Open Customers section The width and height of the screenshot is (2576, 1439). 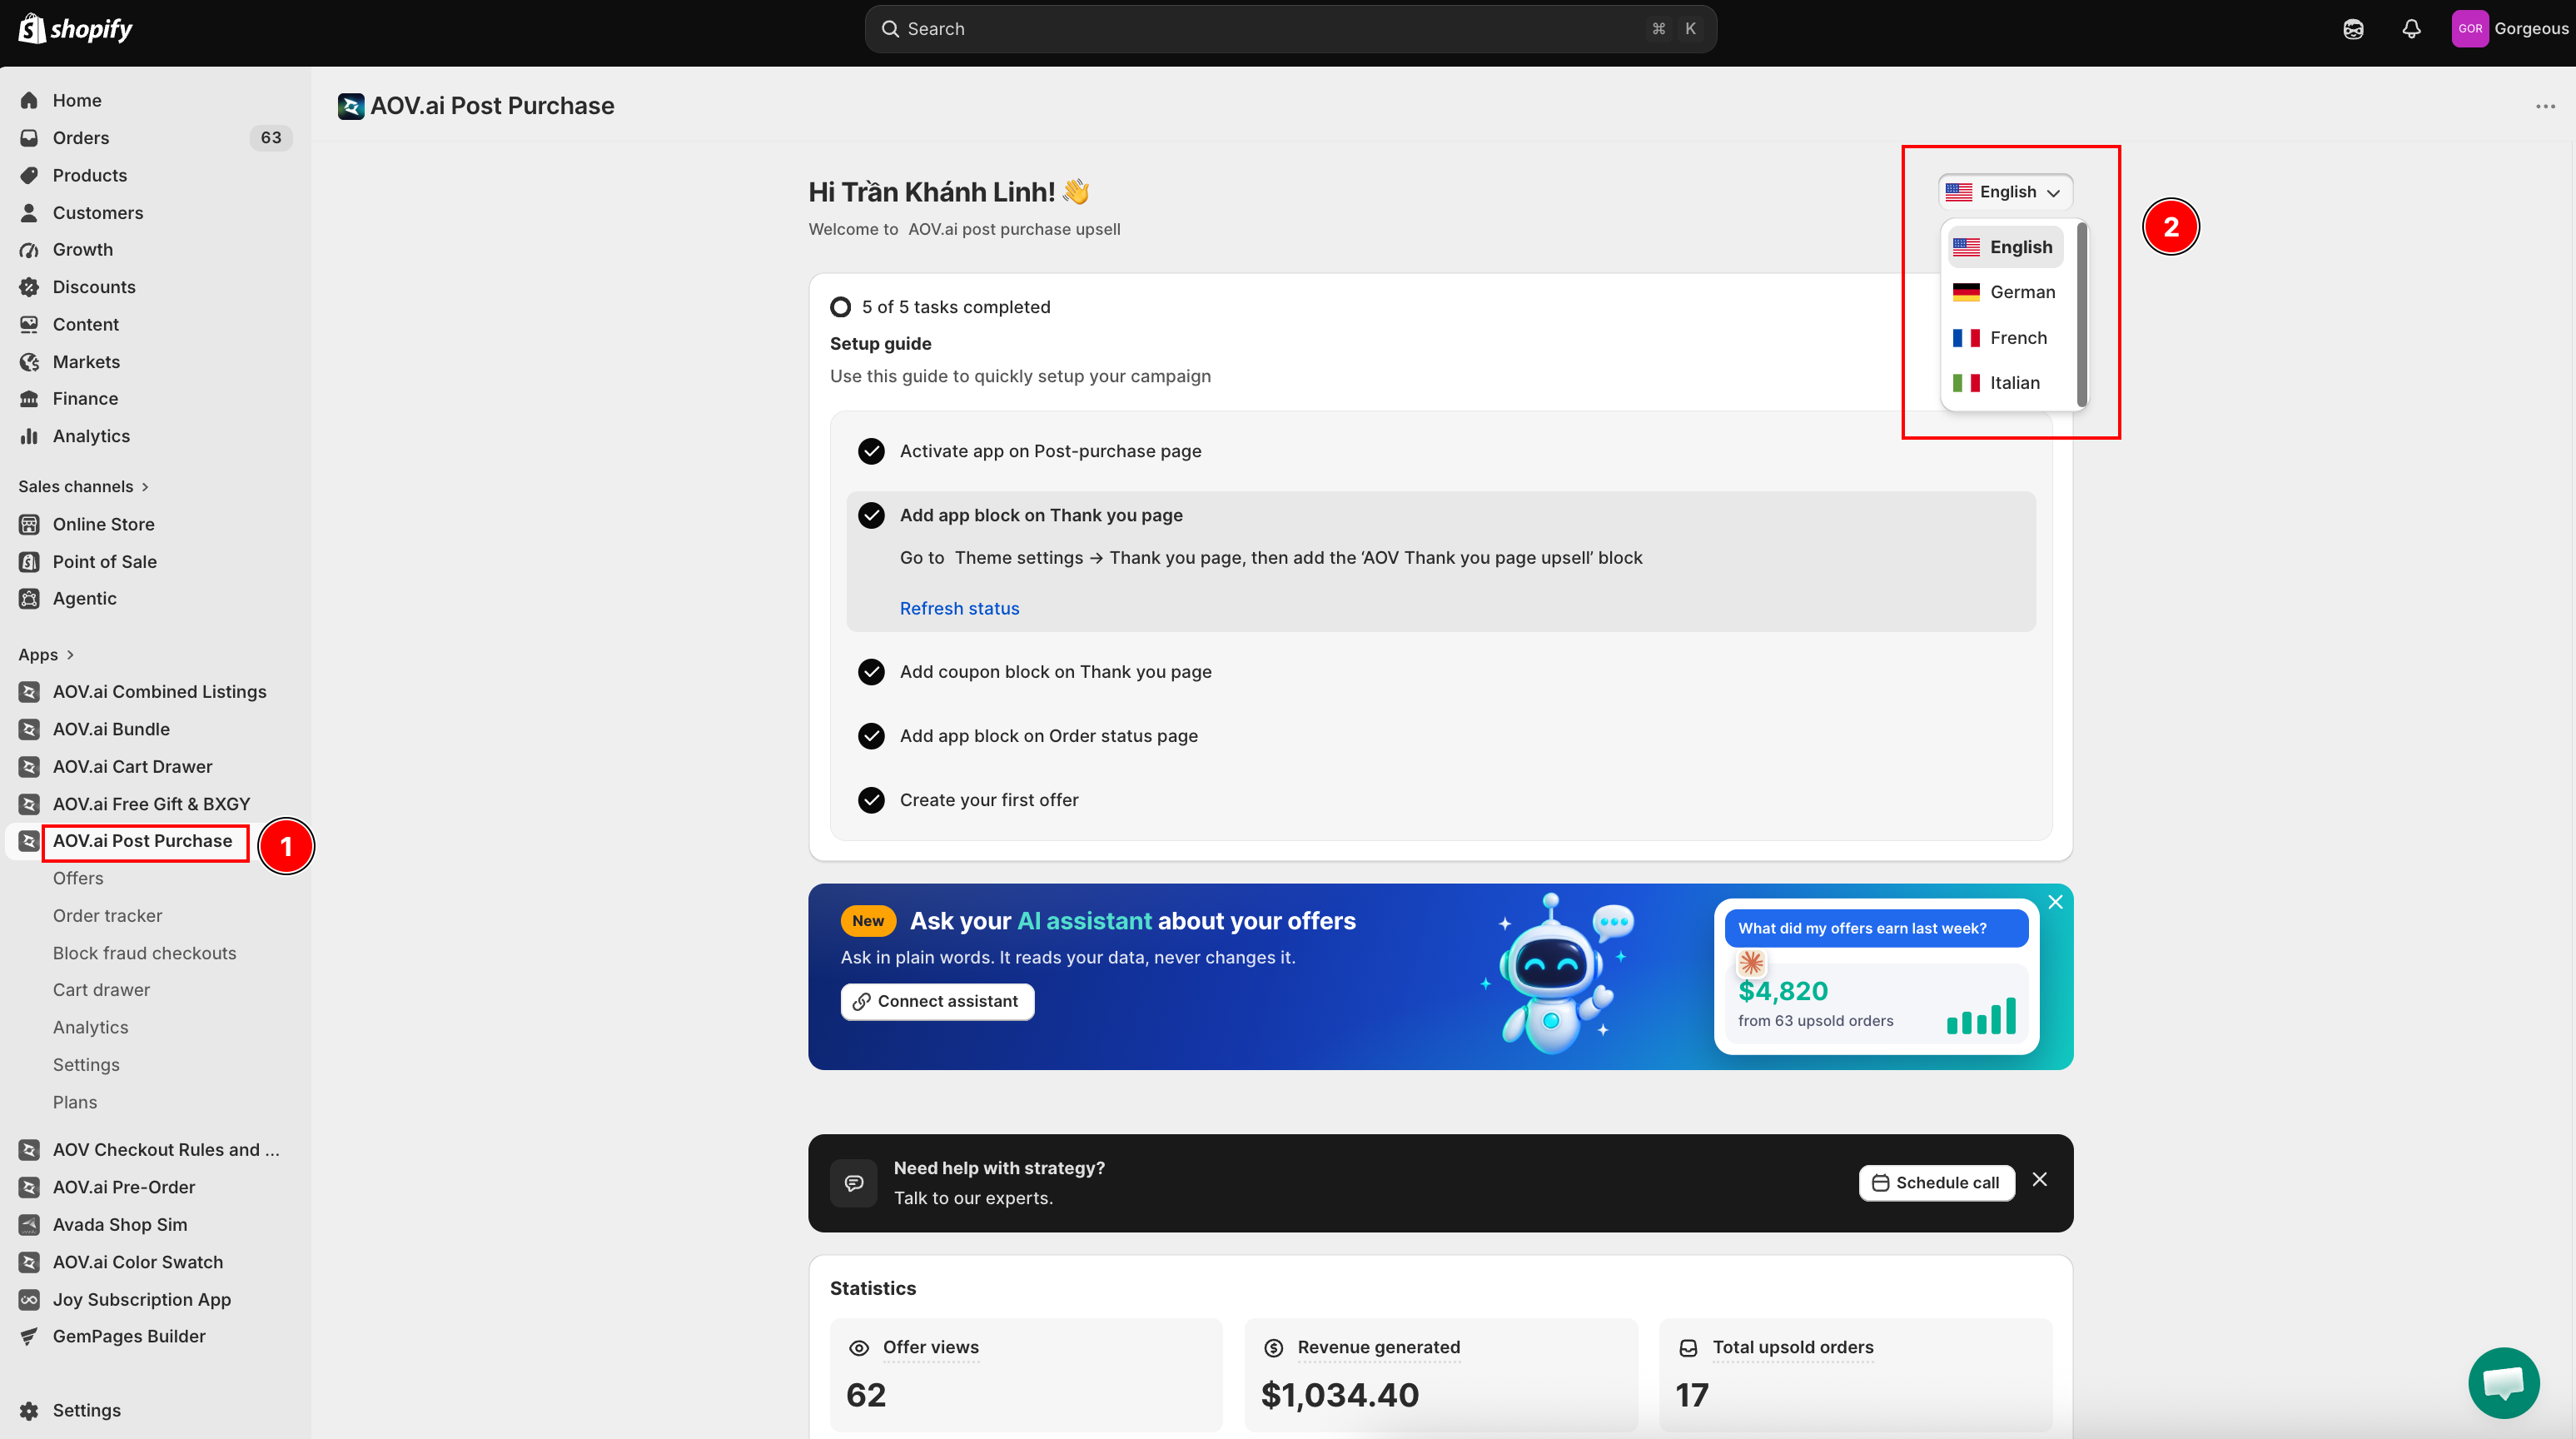pyautogui.click(x=98, y=213)
